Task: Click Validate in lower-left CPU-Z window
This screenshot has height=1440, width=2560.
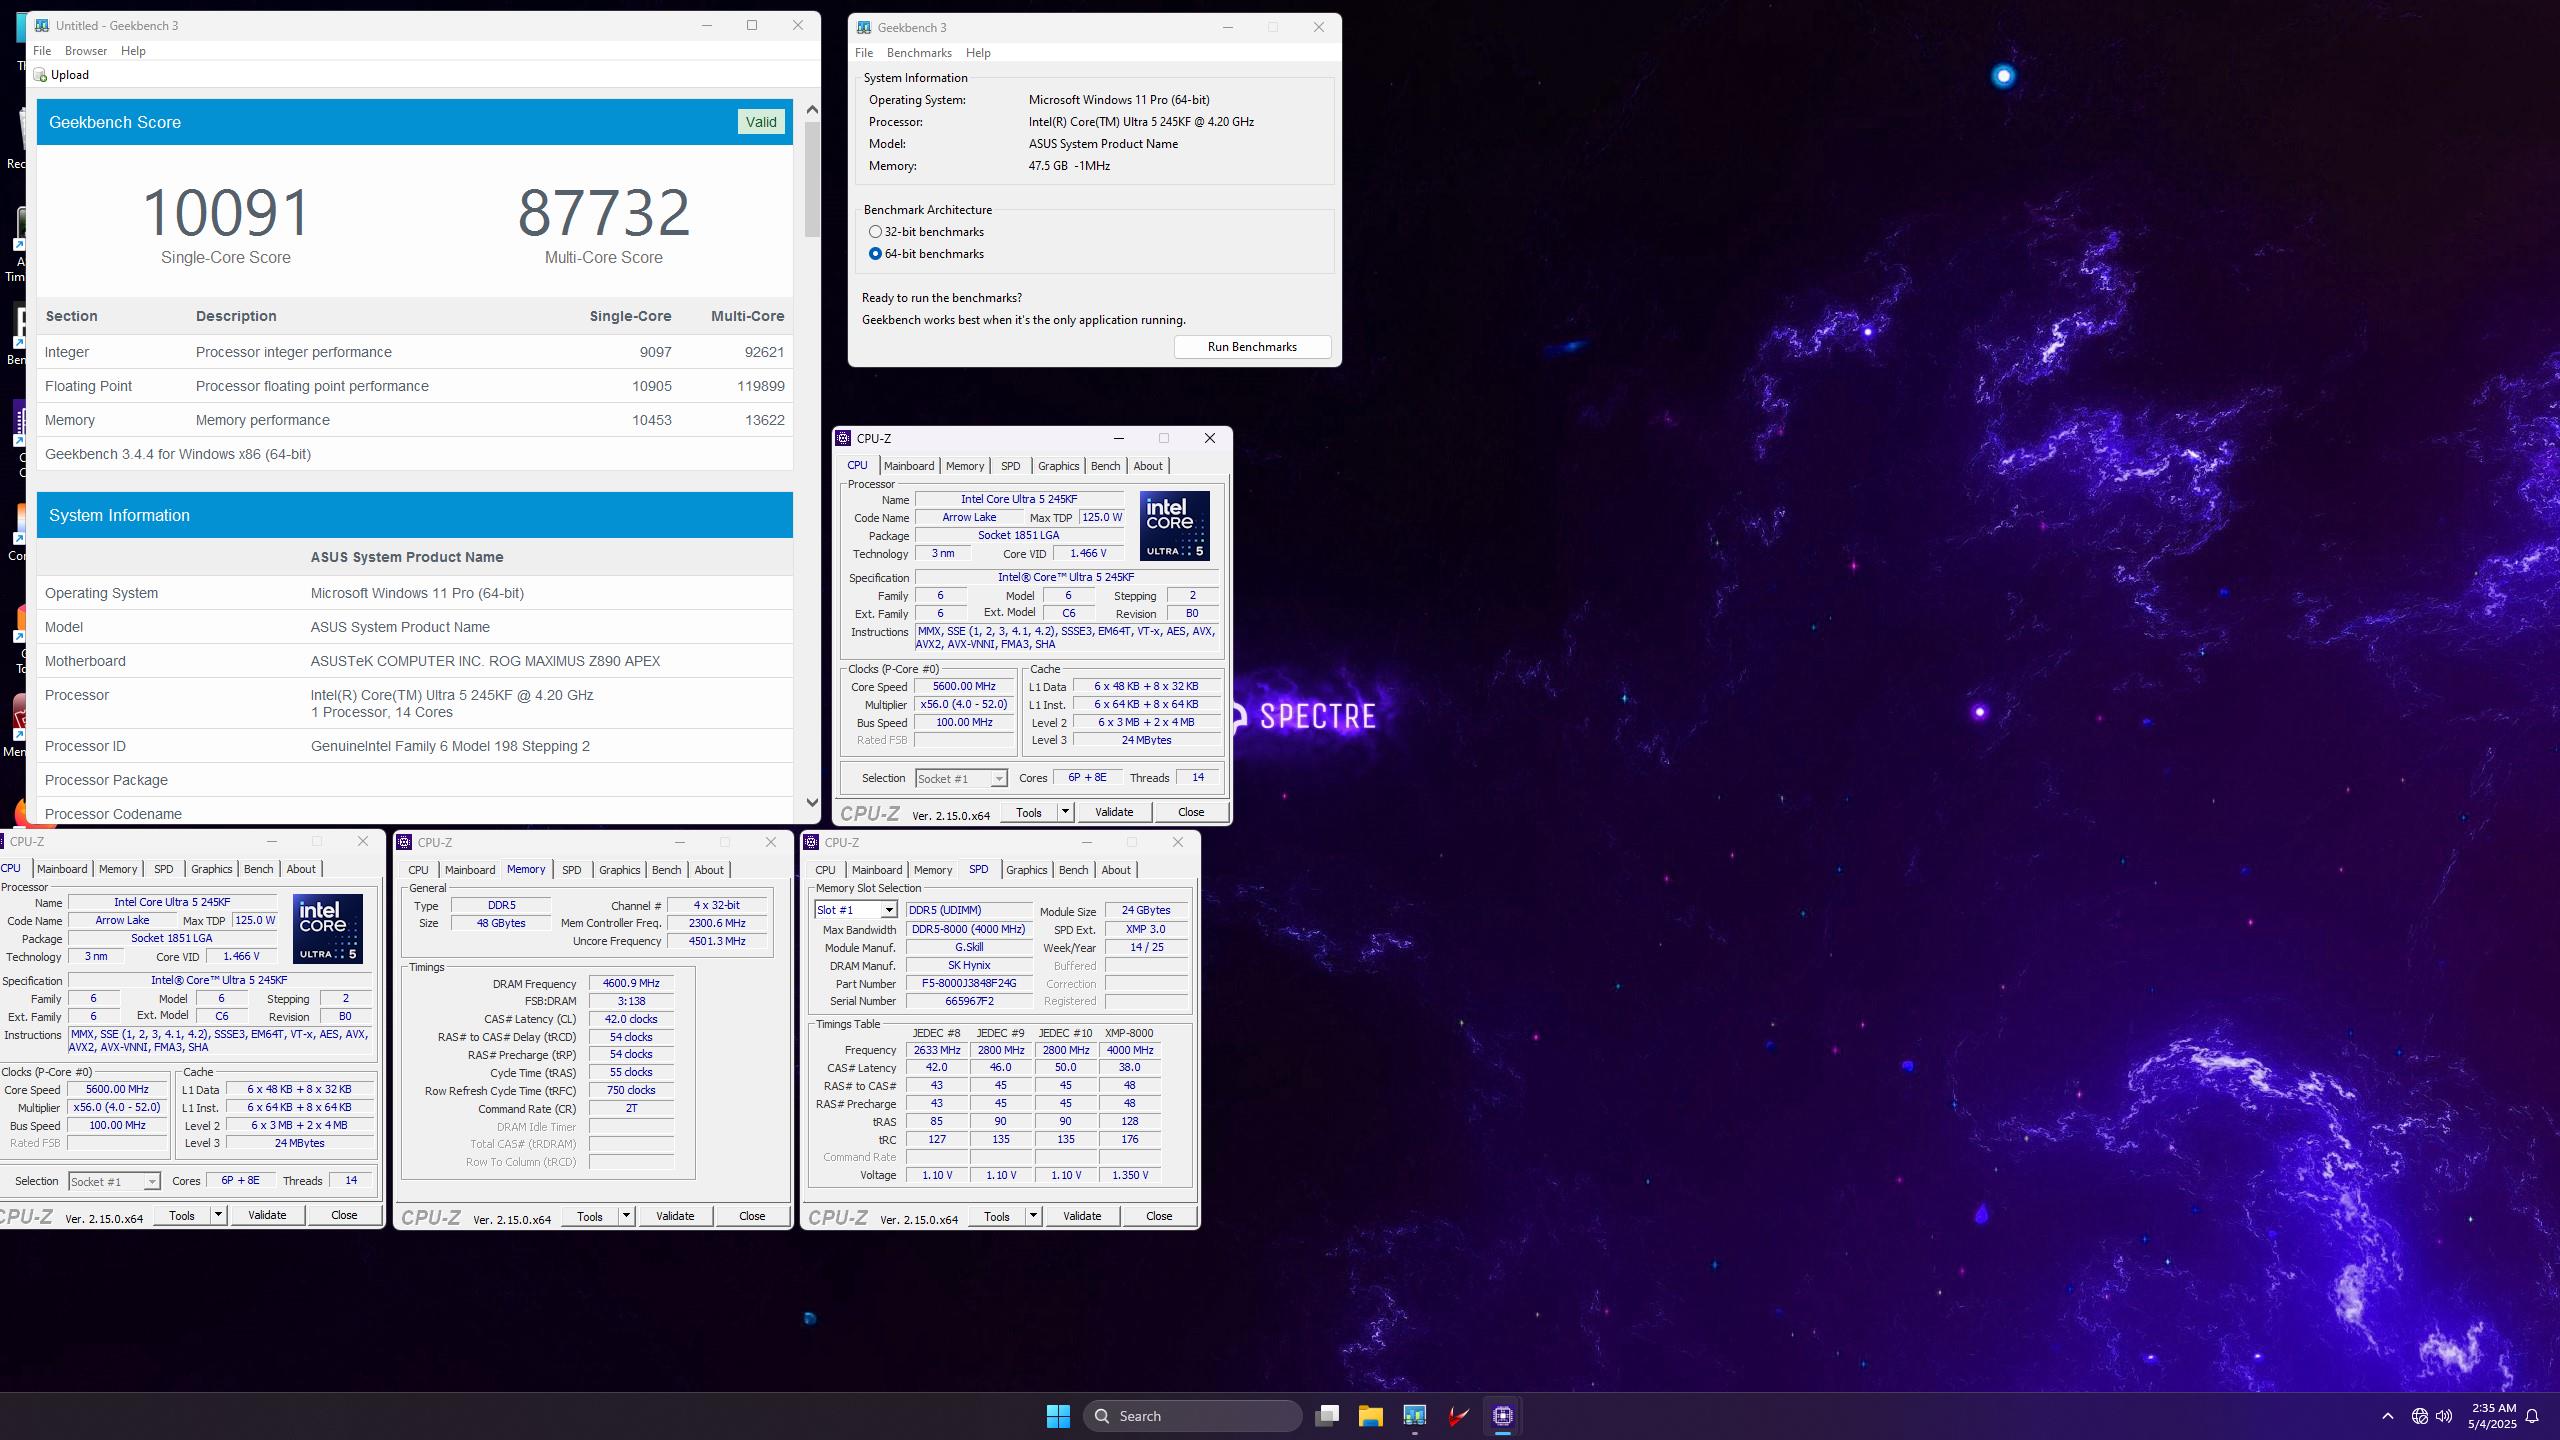Action: click(267, 1215)
